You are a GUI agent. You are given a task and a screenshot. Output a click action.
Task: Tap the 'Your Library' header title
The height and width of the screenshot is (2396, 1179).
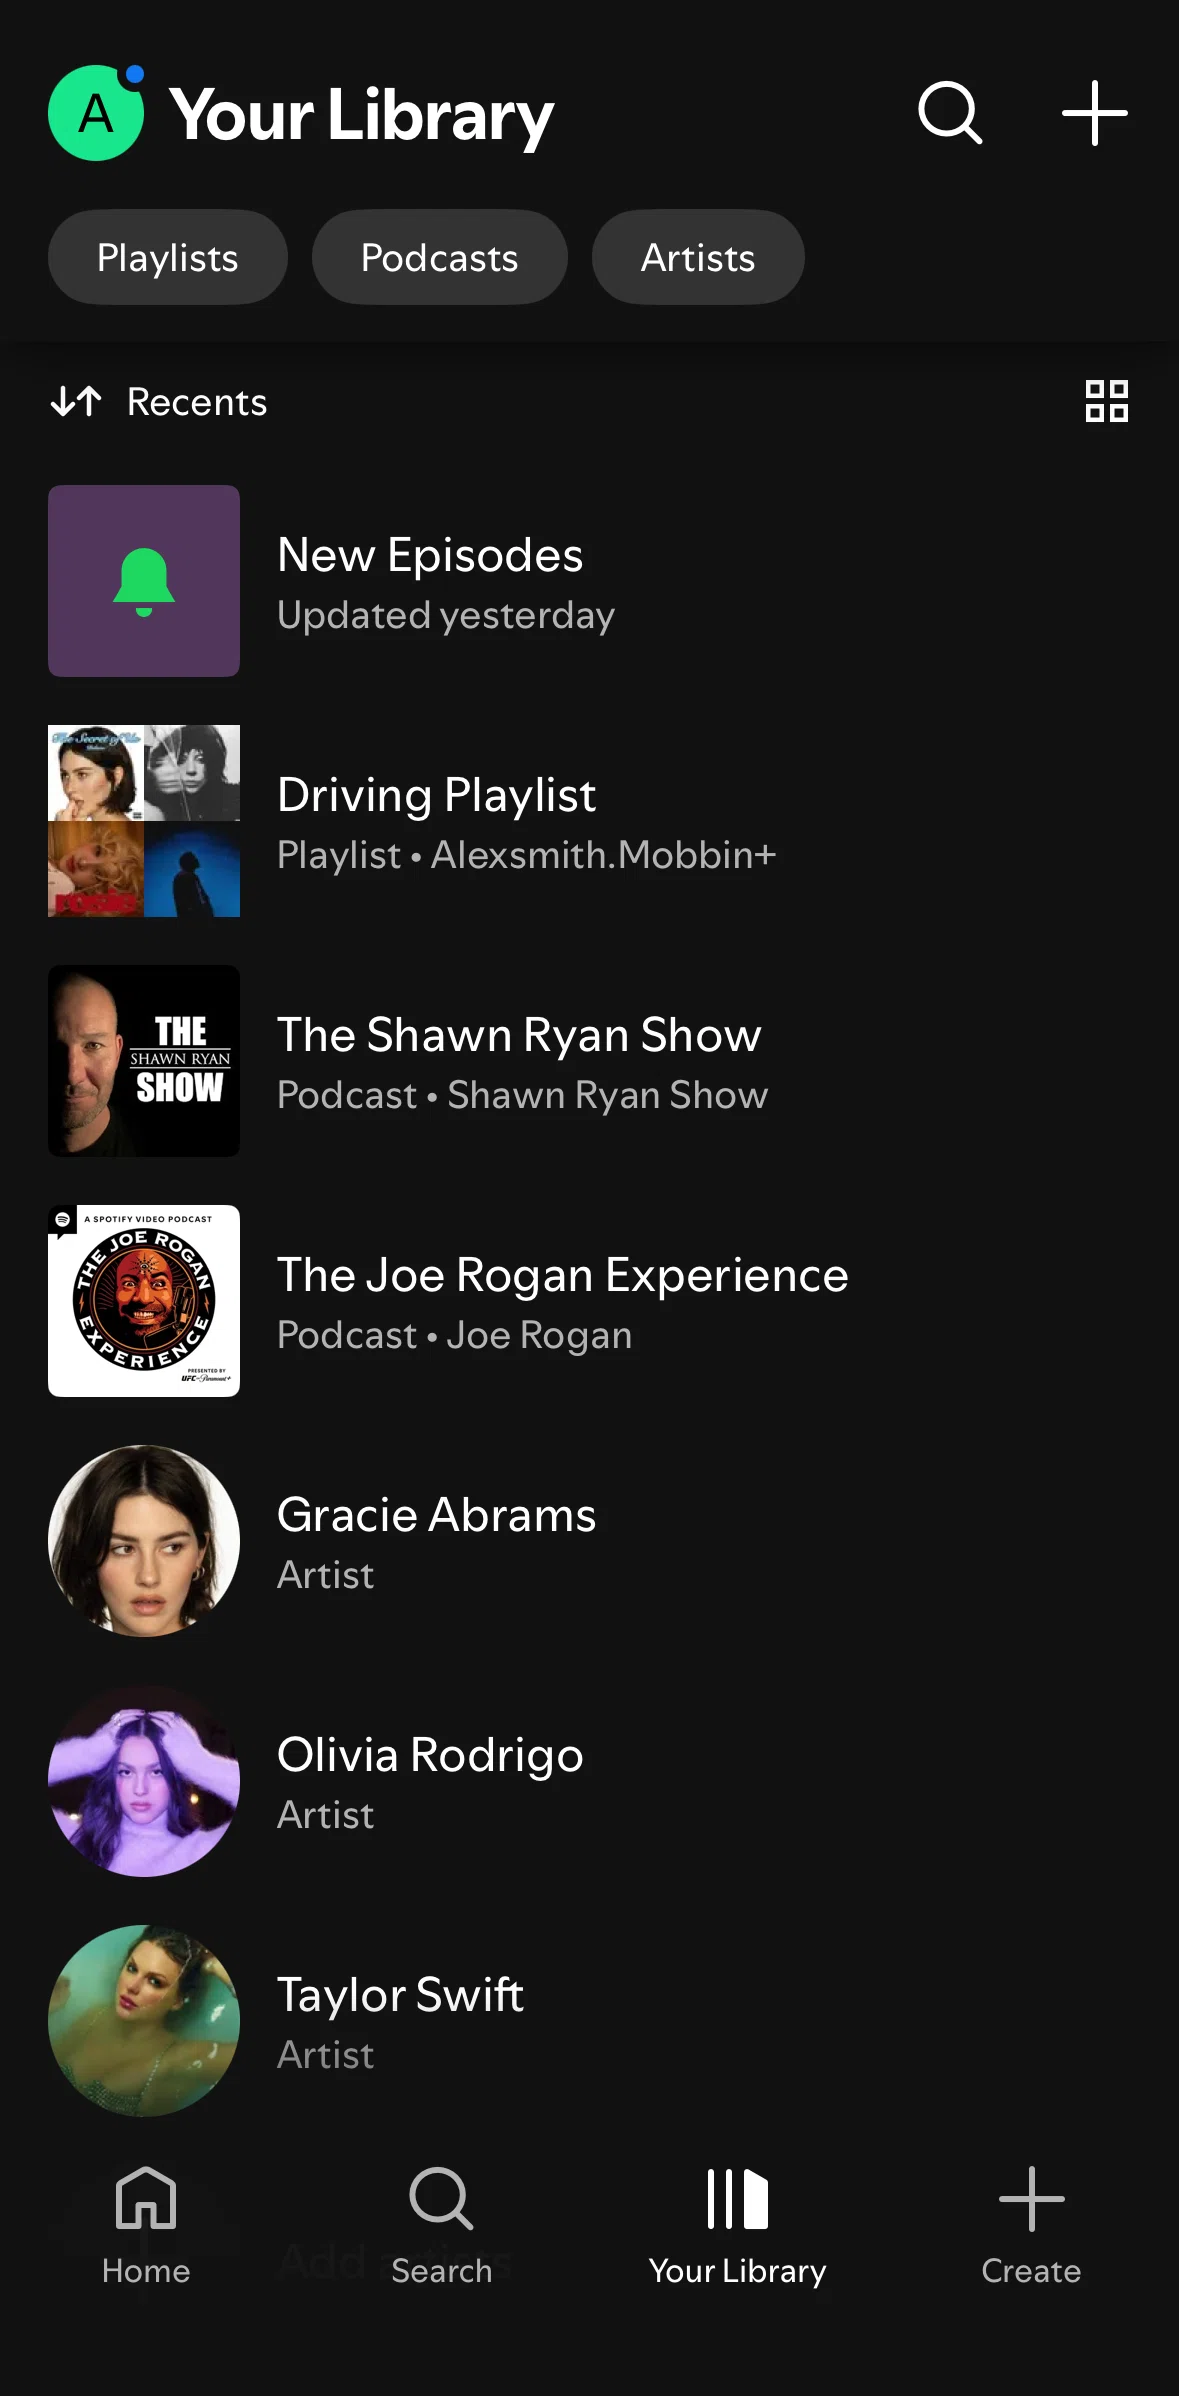[361, 115]
